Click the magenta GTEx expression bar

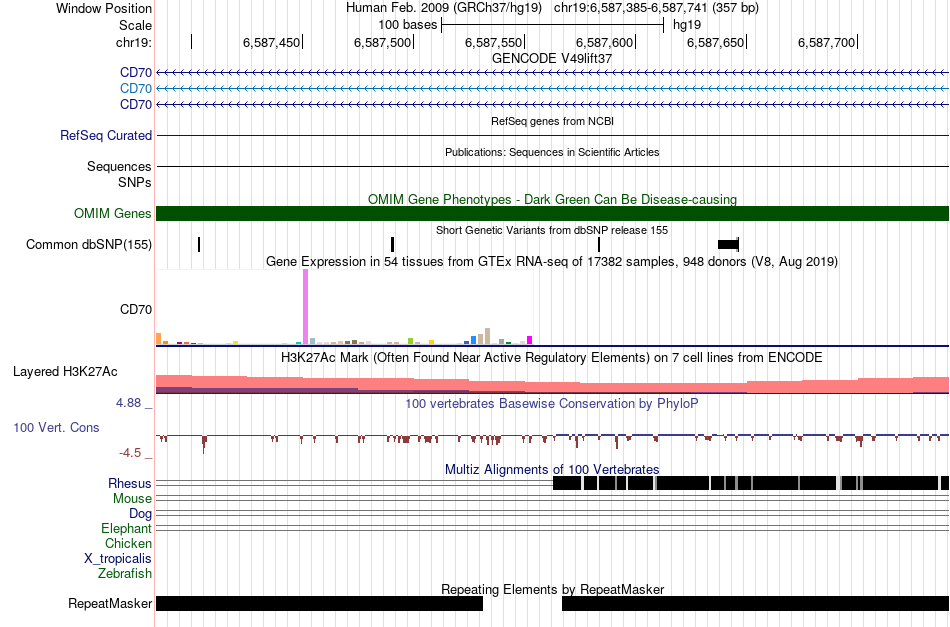tap(529, 340)
